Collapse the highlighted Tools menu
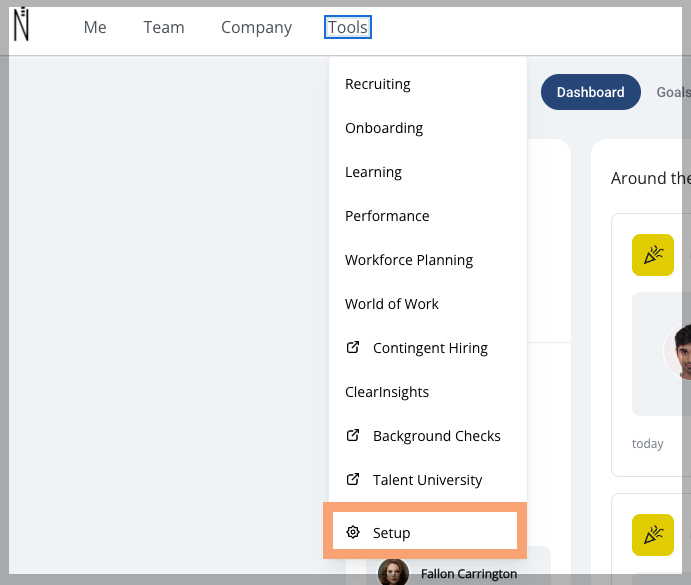The height and width of the screenshot is (585, 691). 348,28
